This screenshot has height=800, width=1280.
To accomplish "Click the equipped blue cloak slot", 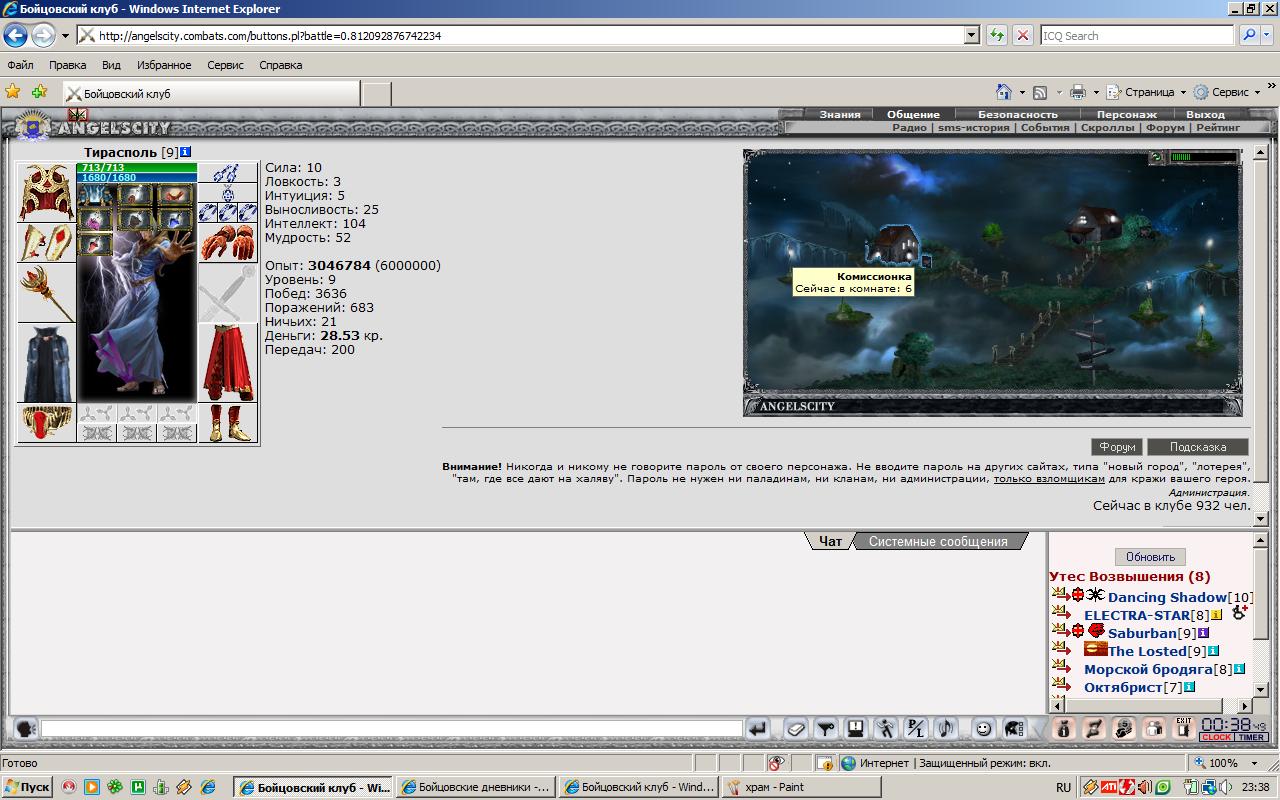I will click(46, 363).
